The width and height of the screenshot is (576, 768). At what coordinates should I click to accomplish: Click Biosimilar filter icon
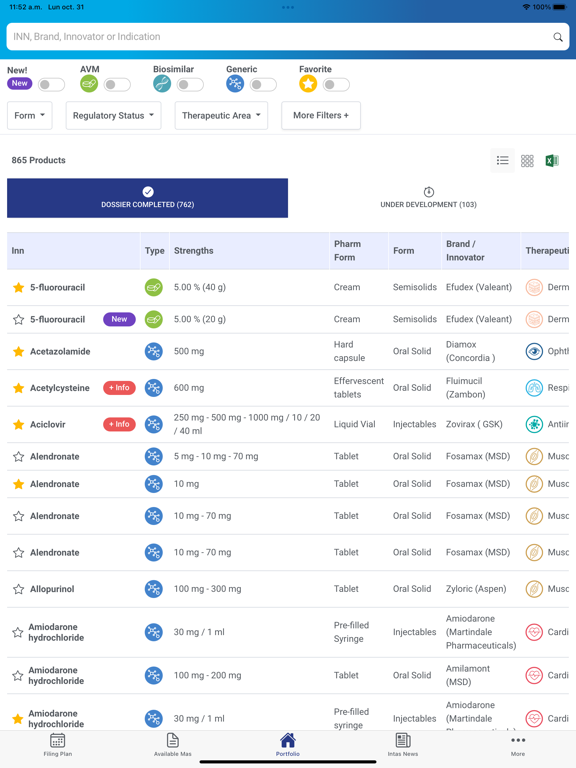point(162,84)
